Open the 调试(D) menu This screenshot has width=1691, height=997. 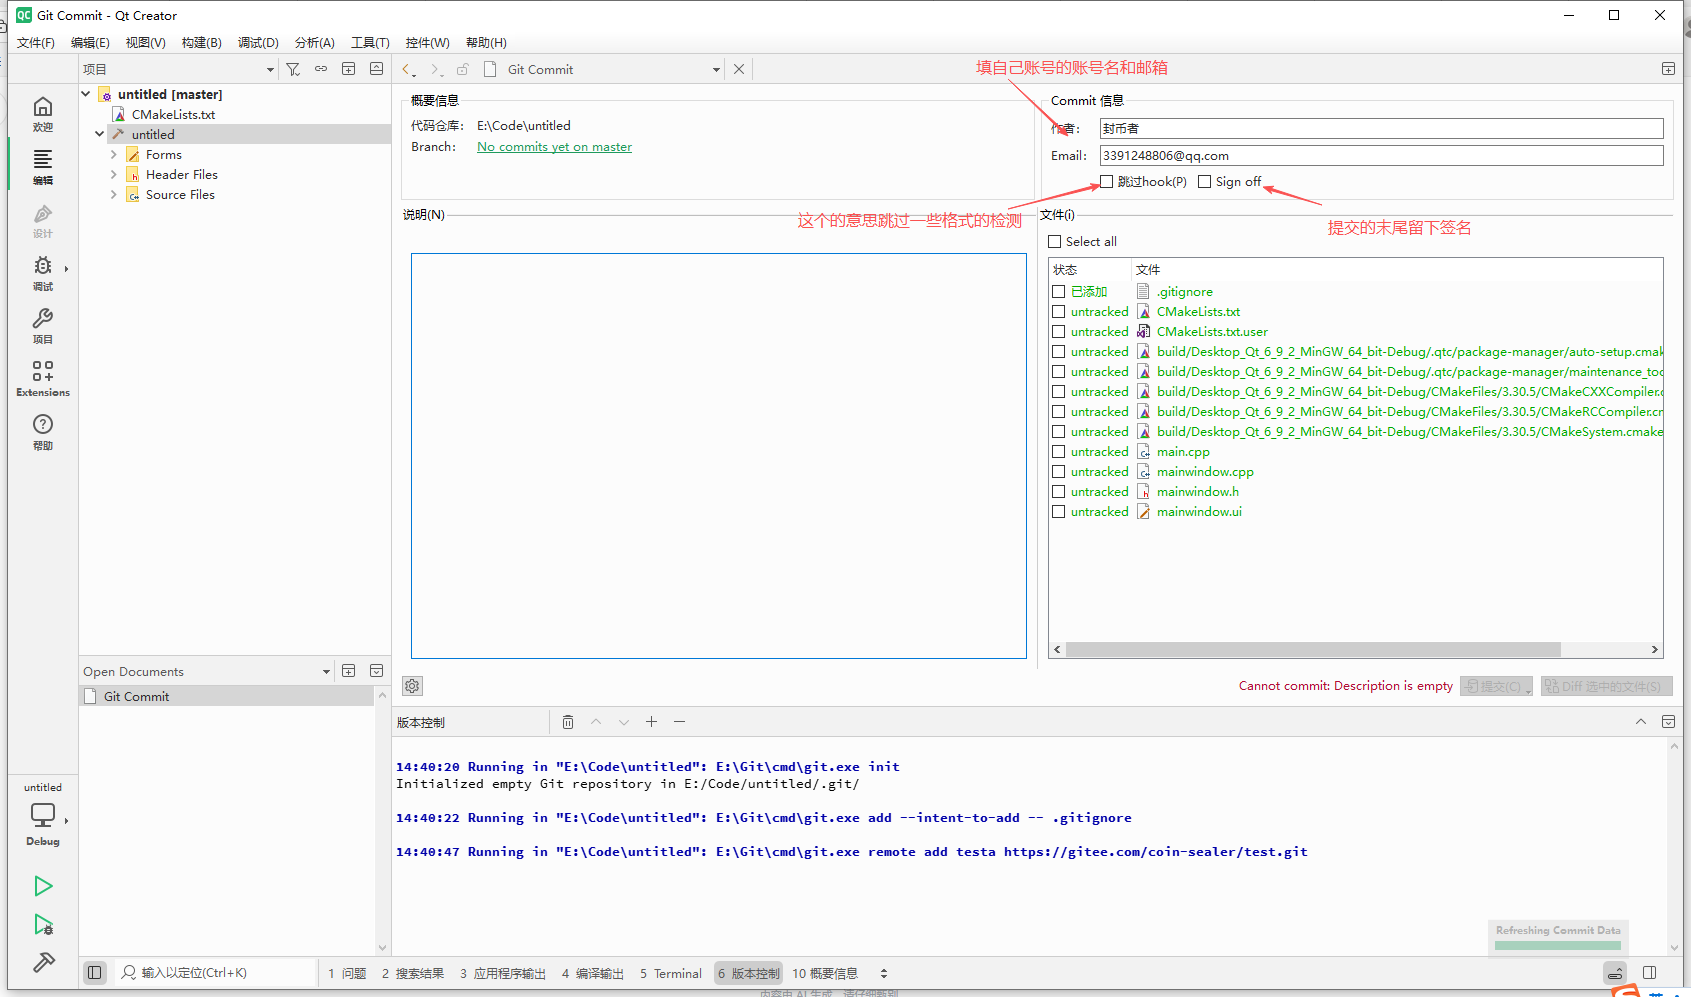[258, 43]
